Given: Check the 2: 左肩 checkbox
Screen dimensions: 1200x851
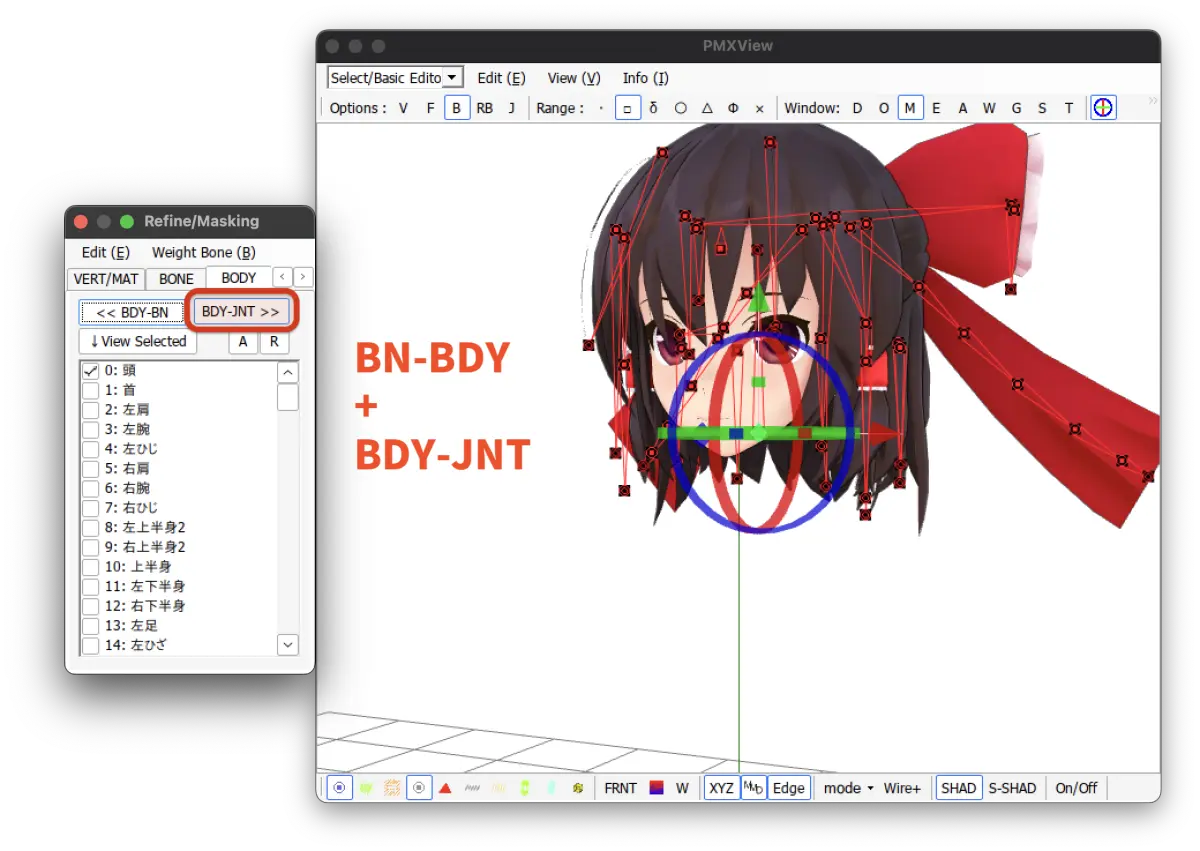Looking at the screenshot, I should [91, 409].
